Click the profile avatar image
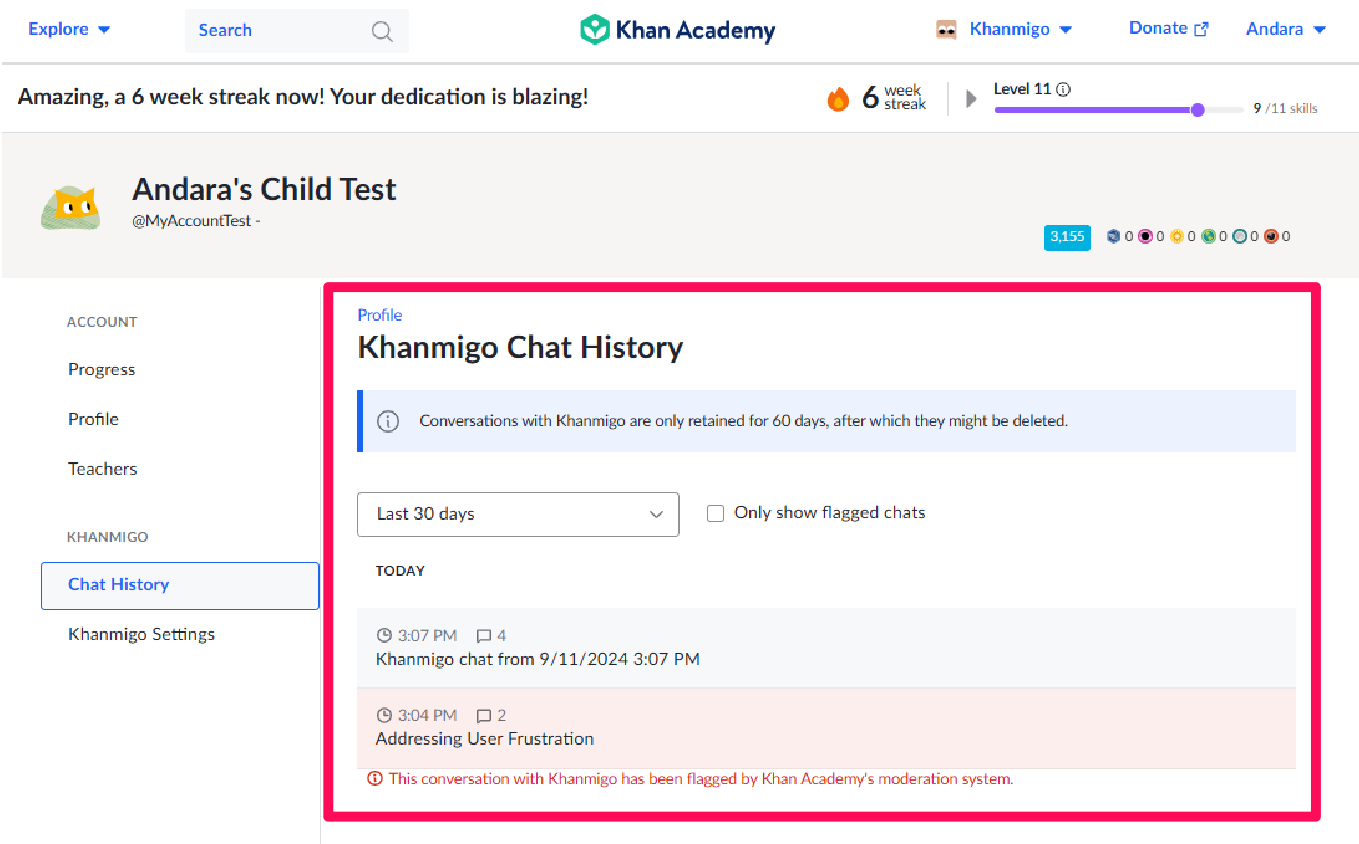 click(70, 207)
